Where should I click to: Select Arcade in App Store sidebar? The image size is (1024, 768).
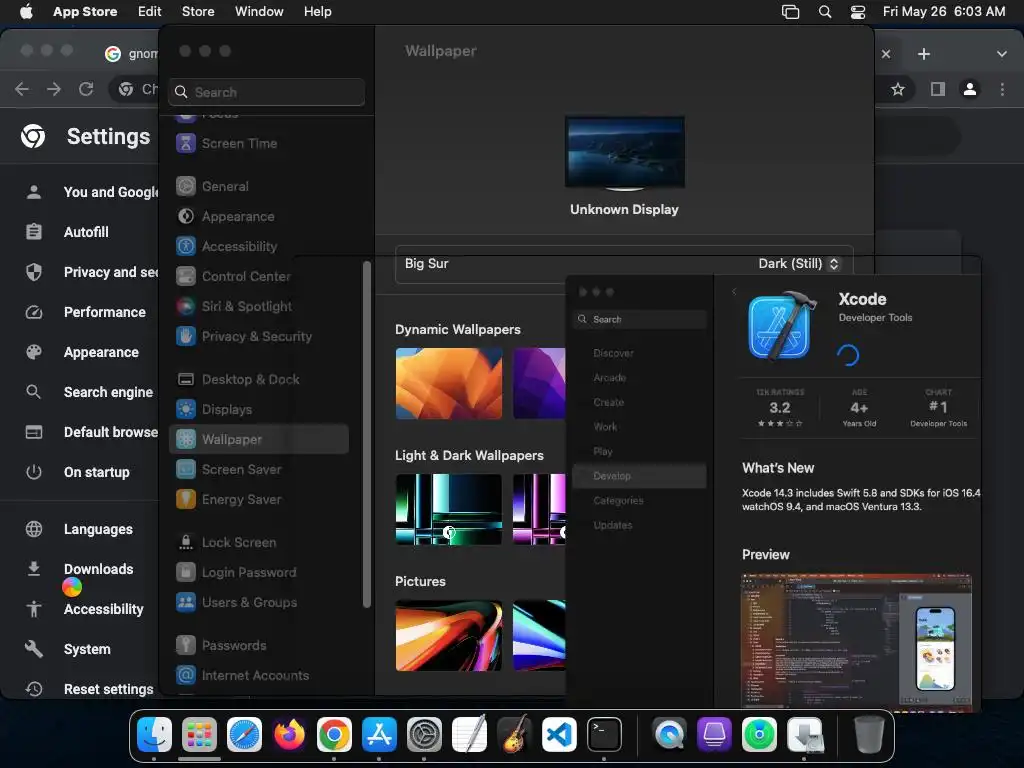(x=639, y=378)
